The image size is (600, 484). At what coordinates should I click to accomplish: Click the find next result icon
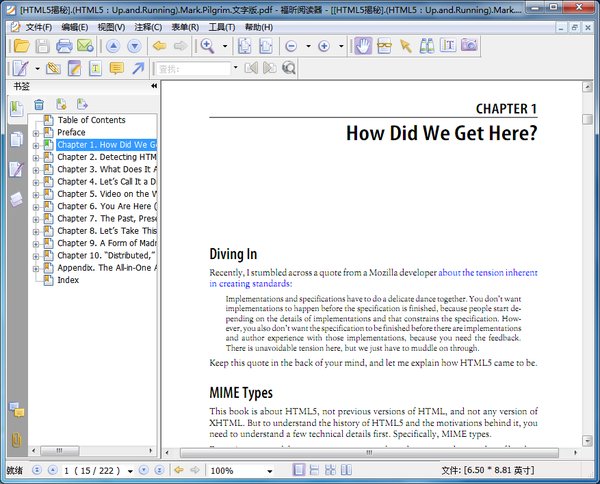point(270,68)
